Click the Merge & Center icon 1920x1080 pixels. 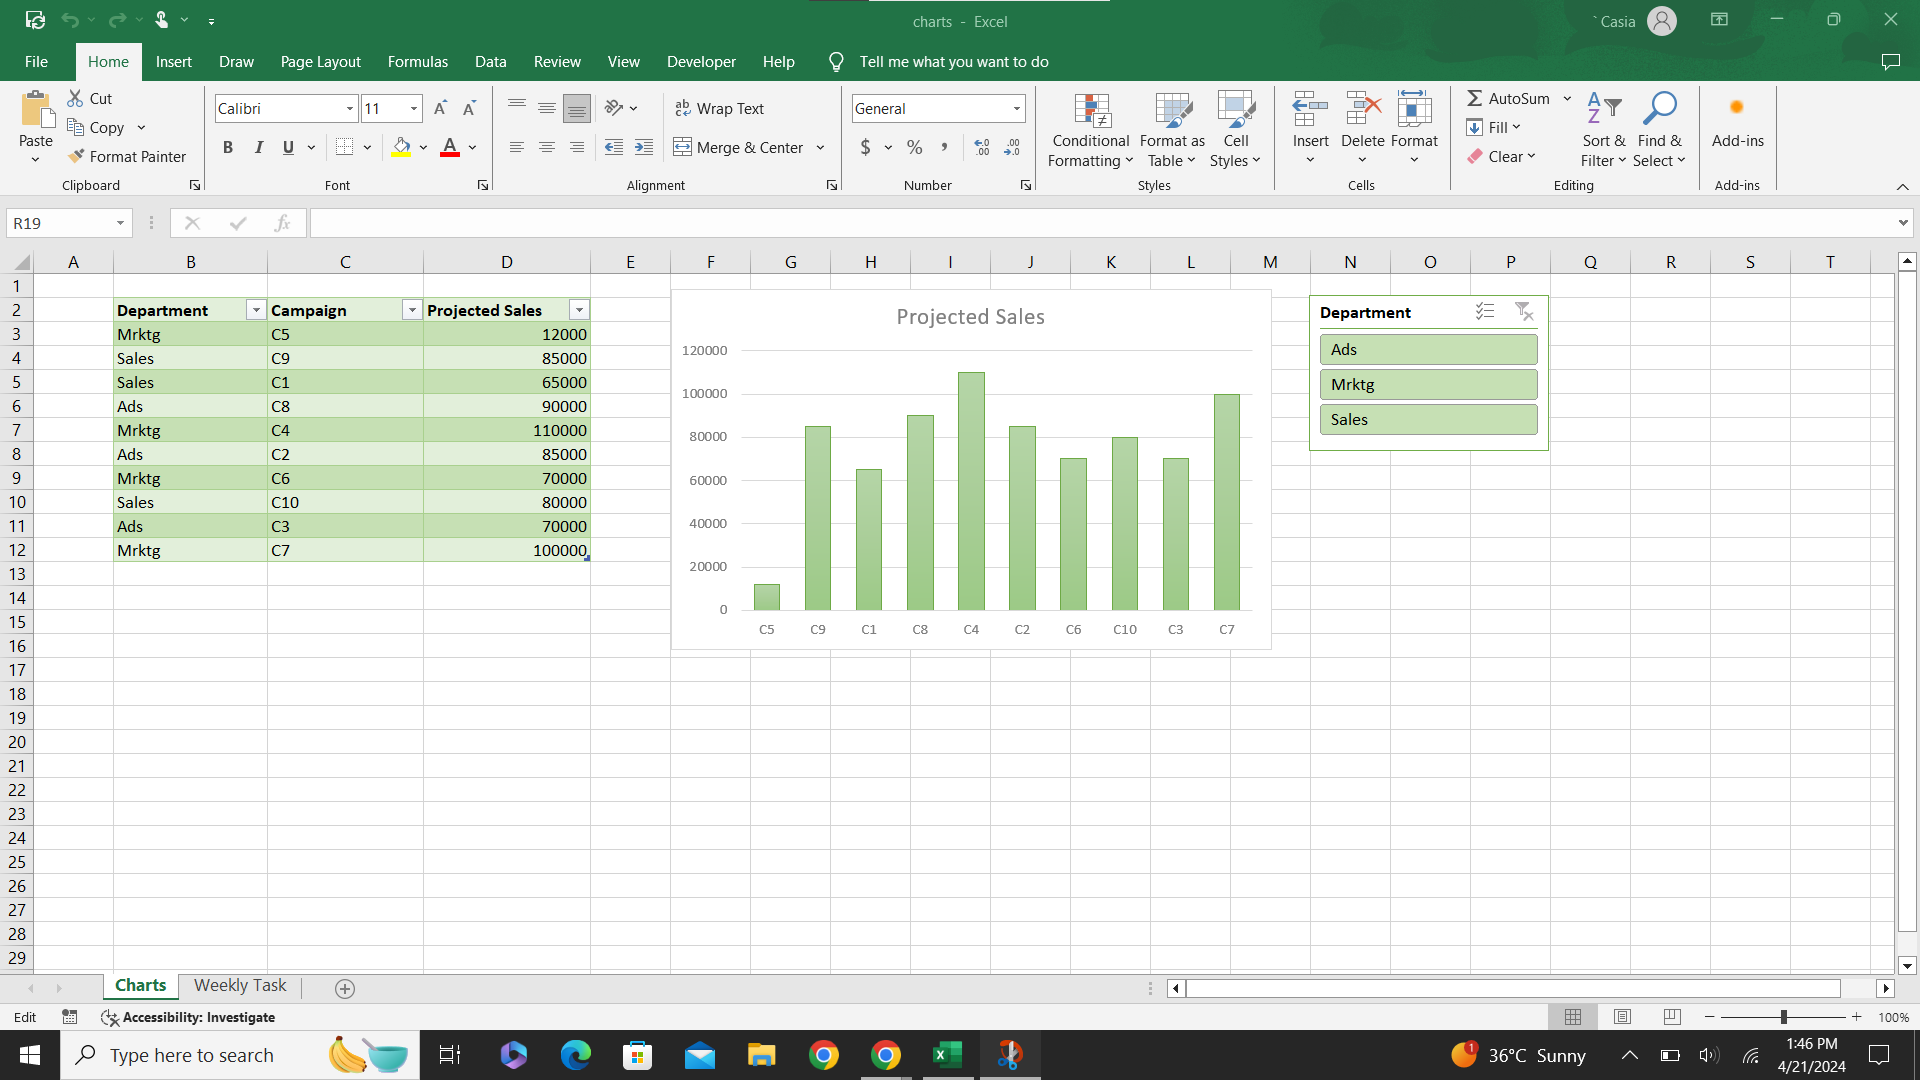[x=683, y=147]
